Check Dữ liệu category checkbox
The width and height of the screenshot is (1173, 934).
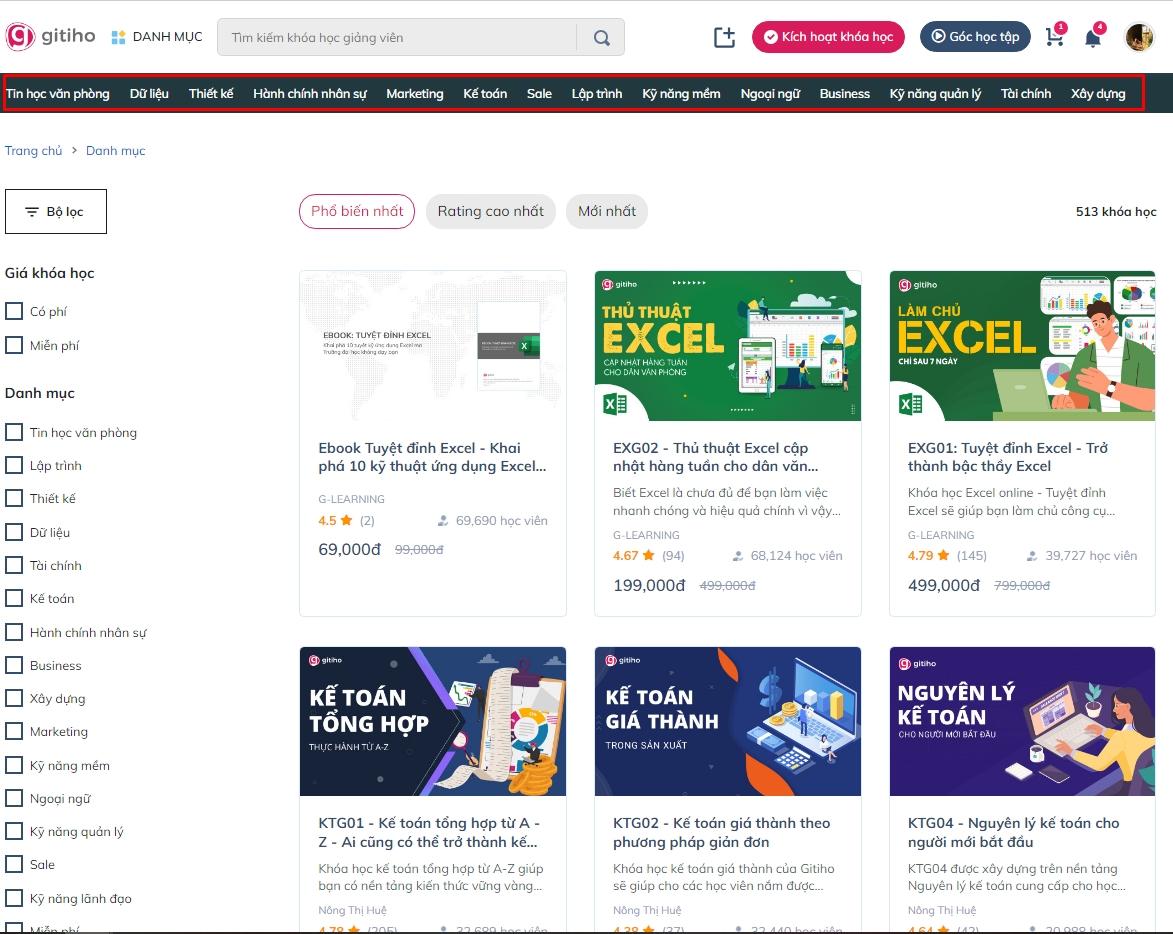[x=14, y=532]
